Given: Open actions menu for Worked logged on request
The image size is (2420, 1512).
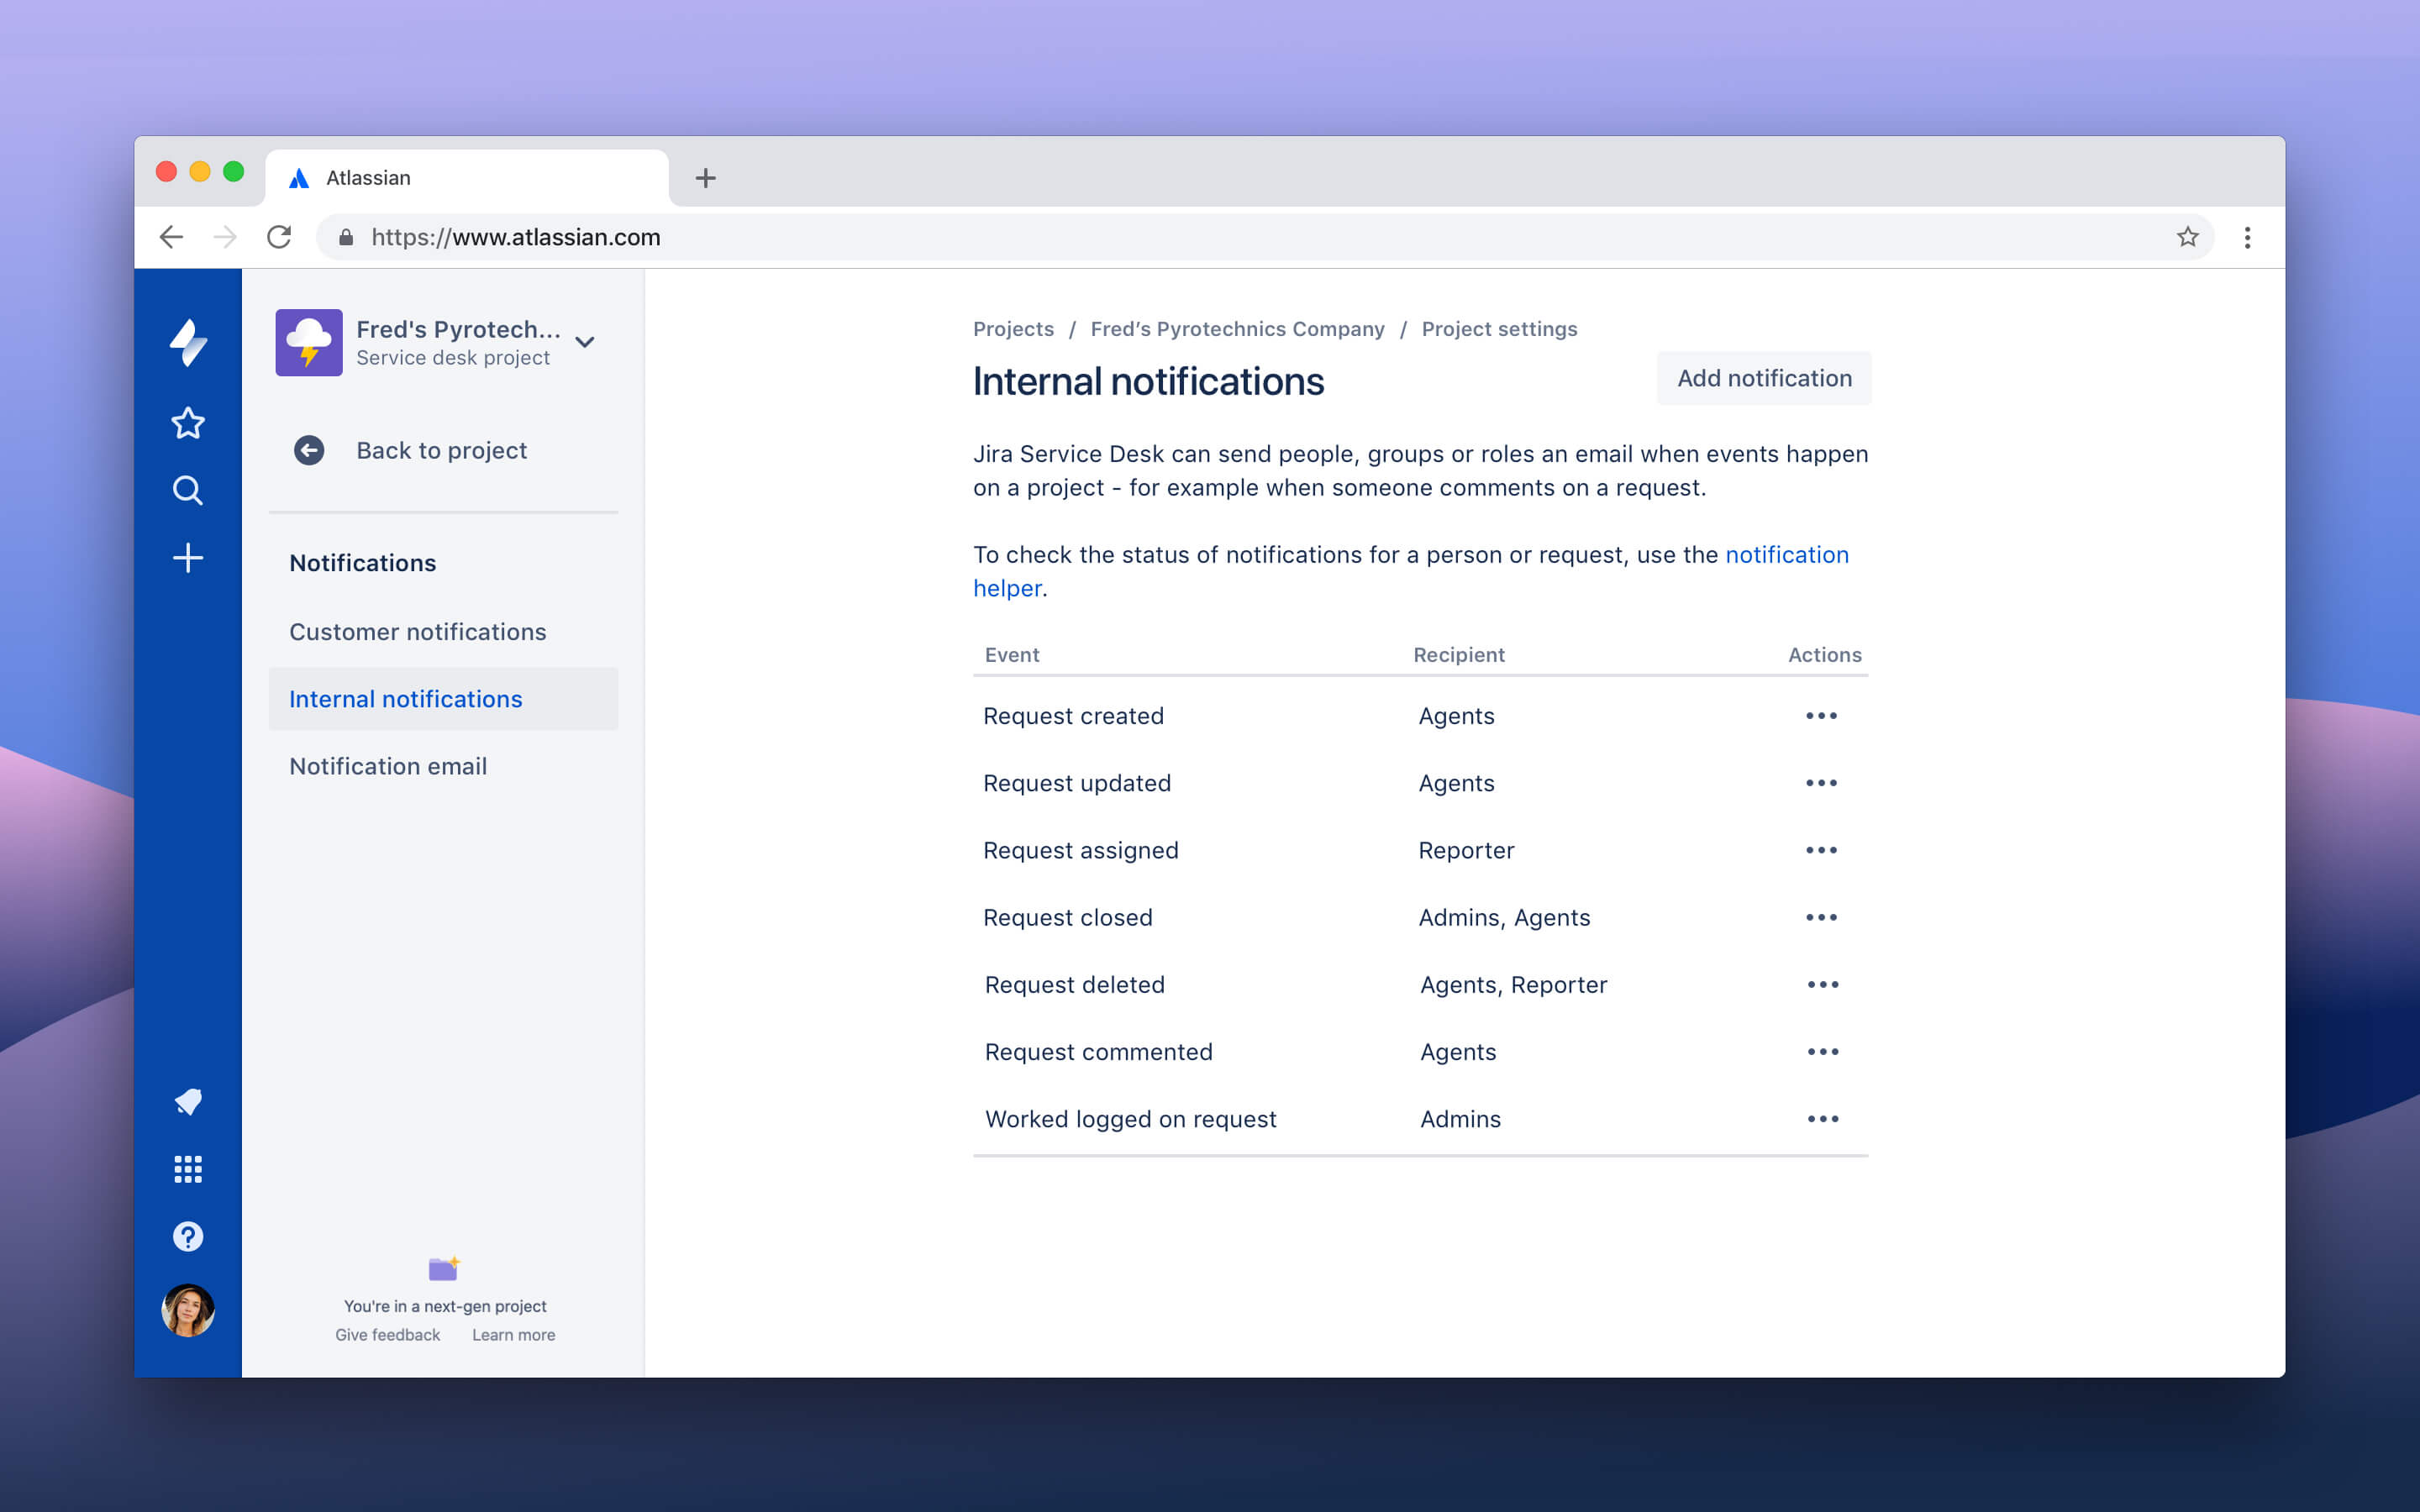Looking at the screenshot, I should pyautogui.click(x=1823, y=1119).
